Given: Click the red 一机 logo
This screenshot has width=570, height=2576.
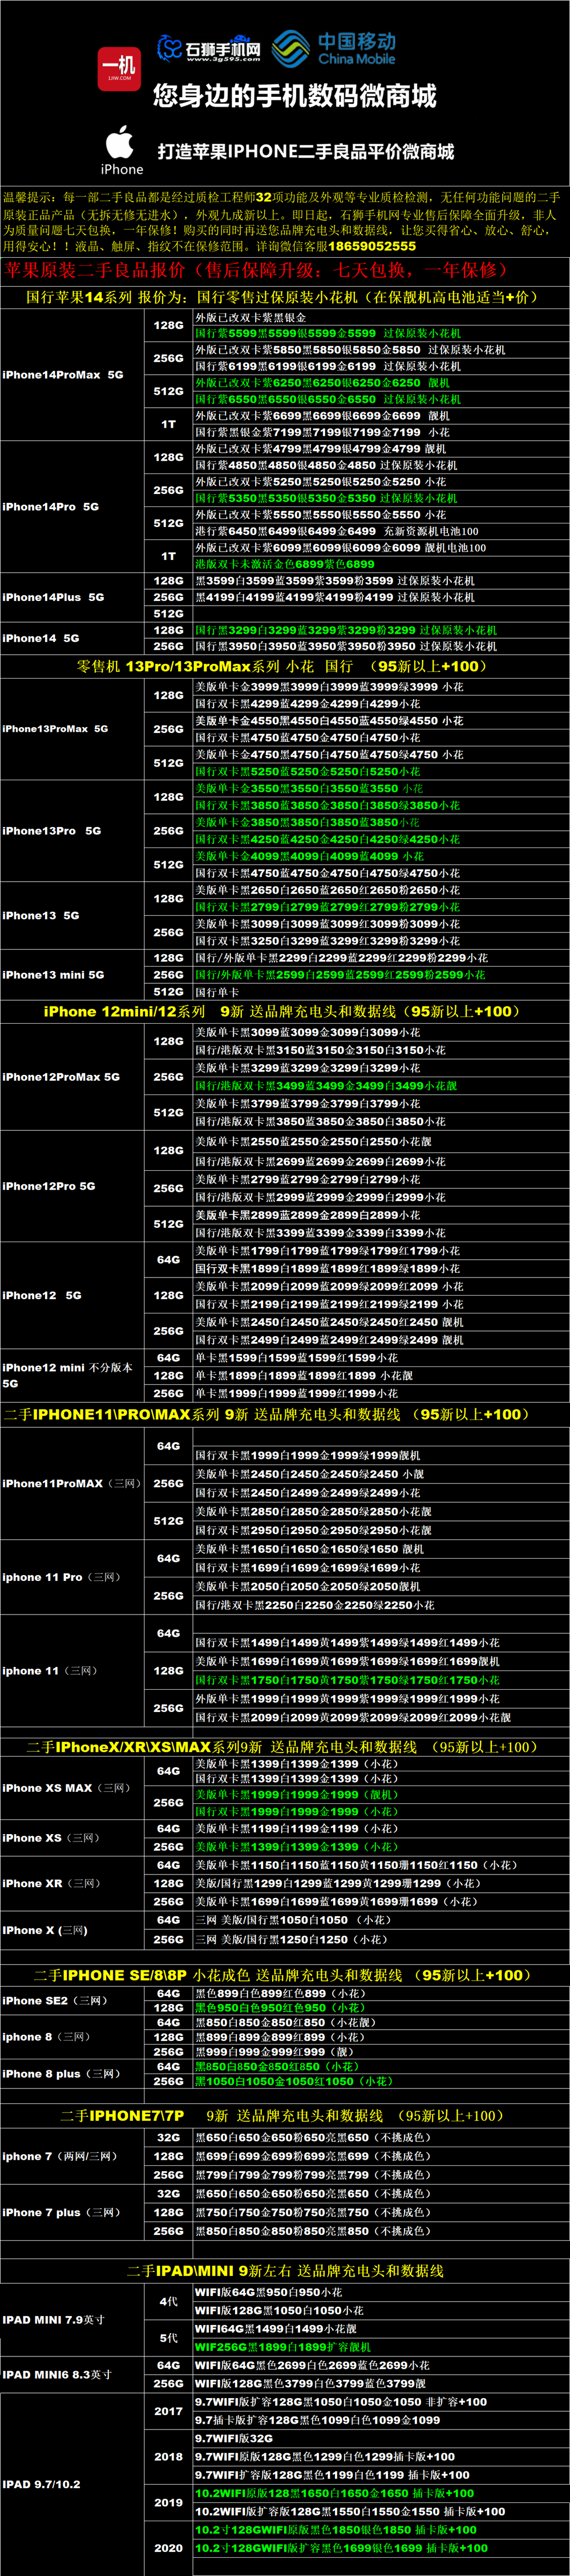Looking at the screenshot, I should click(x=119, y=68).
